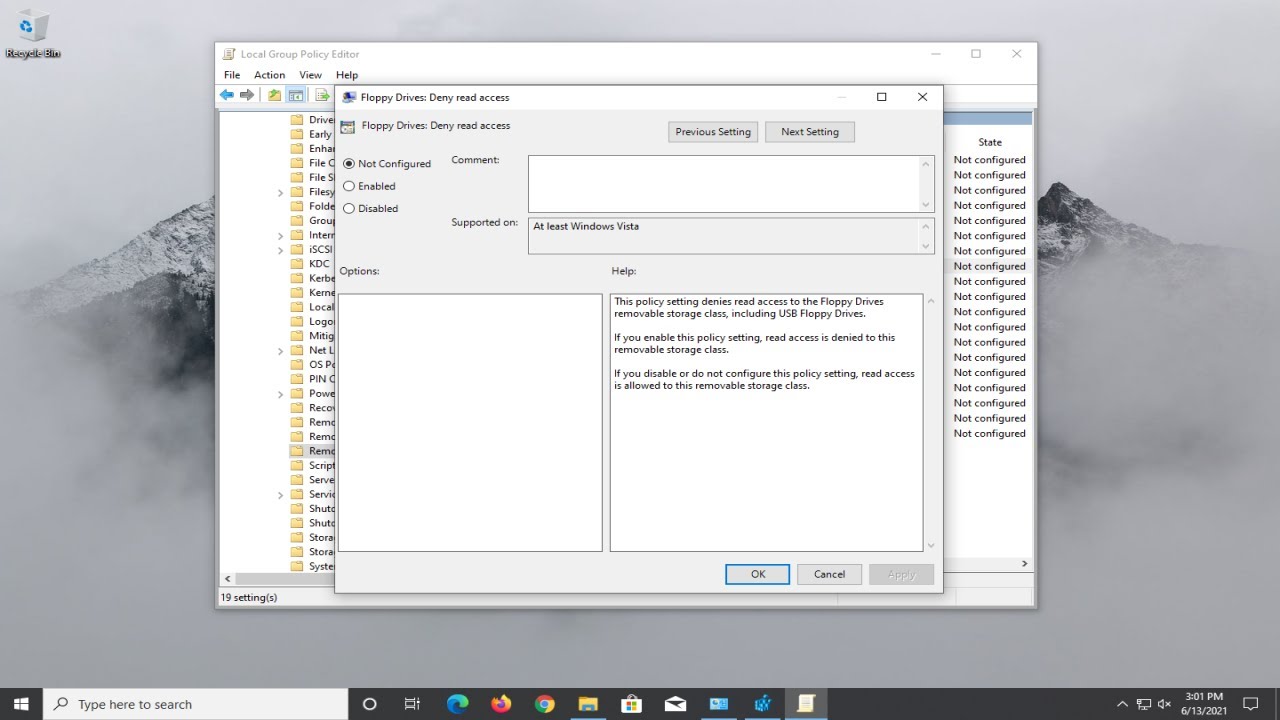Go back using the blue left arrow toolbar icon
Image resolution: width=1280 pixels, height=720 pixels.
tap(227, 95)
